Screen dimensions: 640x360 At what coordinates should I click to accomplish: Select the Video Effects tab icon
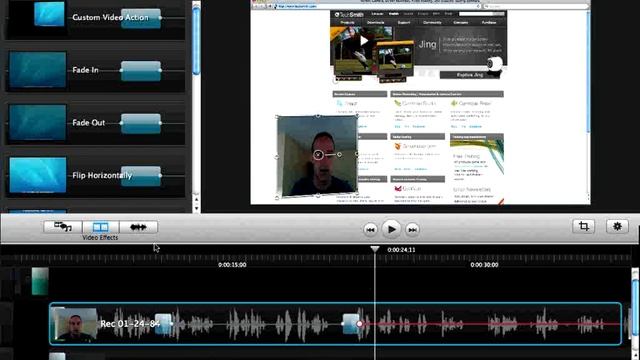tap(100, 227)
